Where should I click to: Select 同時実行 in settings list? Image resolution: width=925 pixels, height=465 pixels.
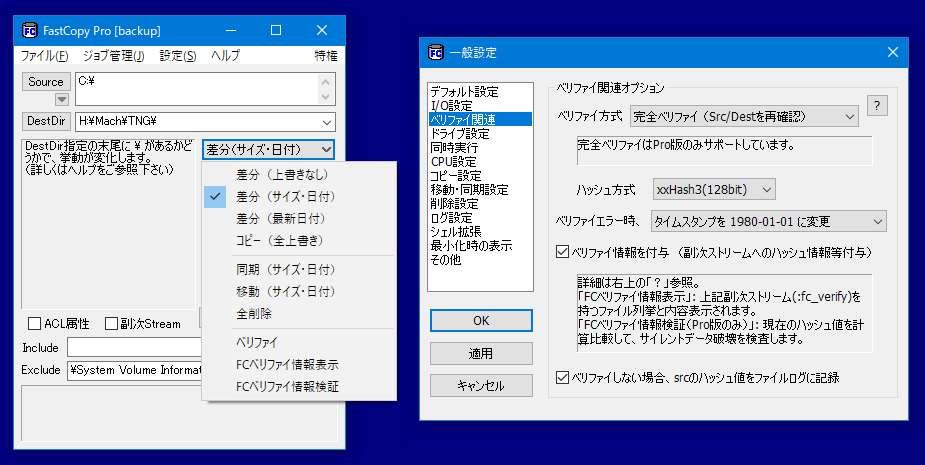pyautogui.click(x=480, y=148)
